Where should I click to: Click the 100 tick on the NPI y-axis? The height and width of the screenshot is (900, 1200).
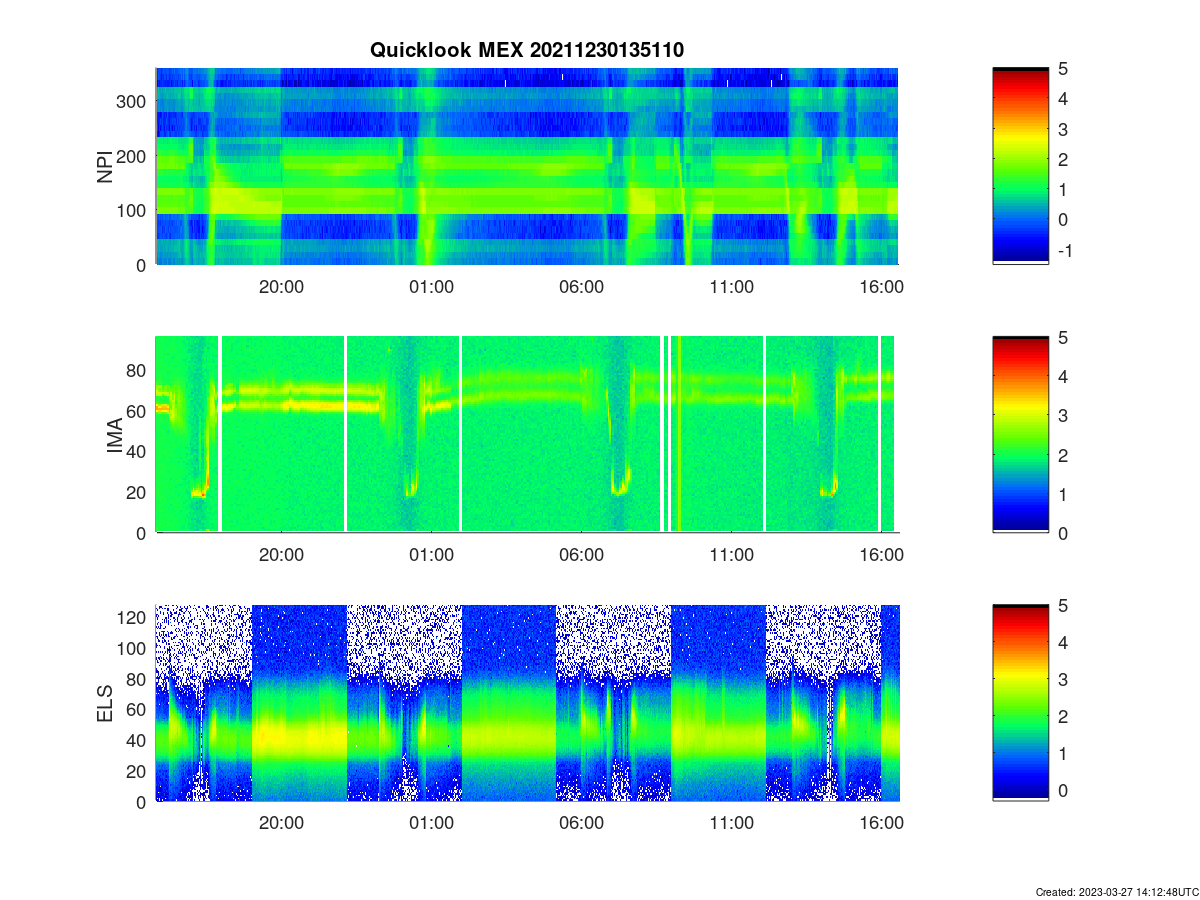coord(133,210)
